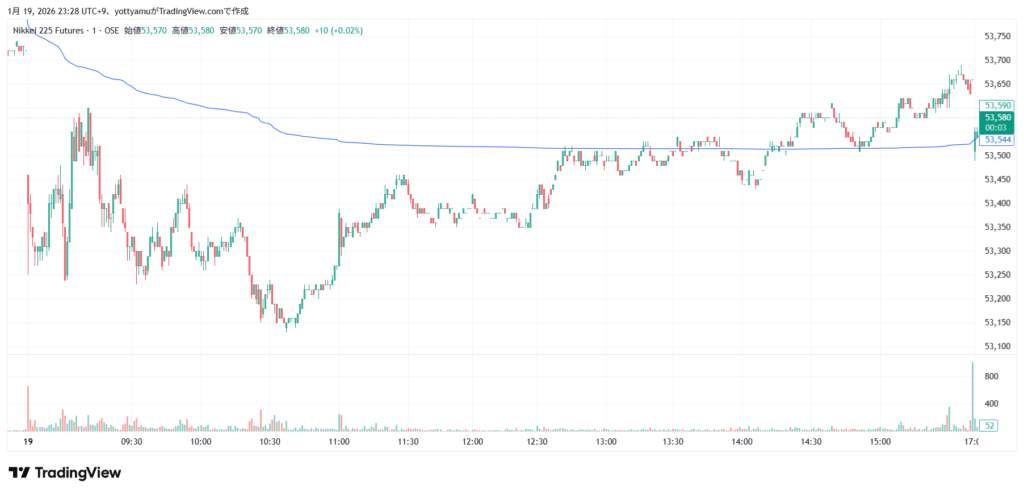The width and height of the screenshot is (1024, 494).
Task: Click the date marker 19 on time axis
Action: pyautogui.click(x=28, y=441)
